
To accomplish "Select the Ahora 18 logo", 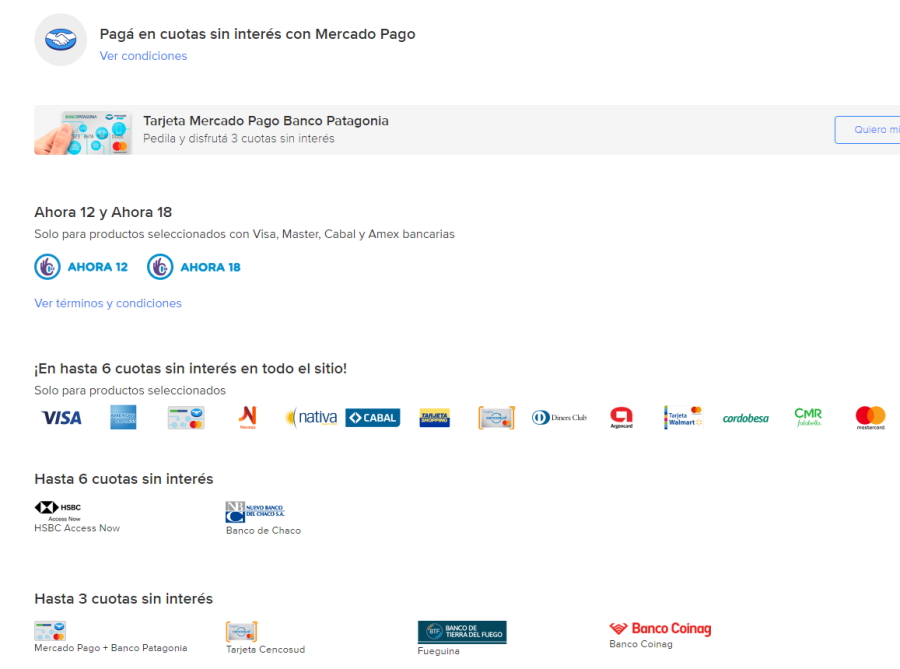I will [194, 267].
